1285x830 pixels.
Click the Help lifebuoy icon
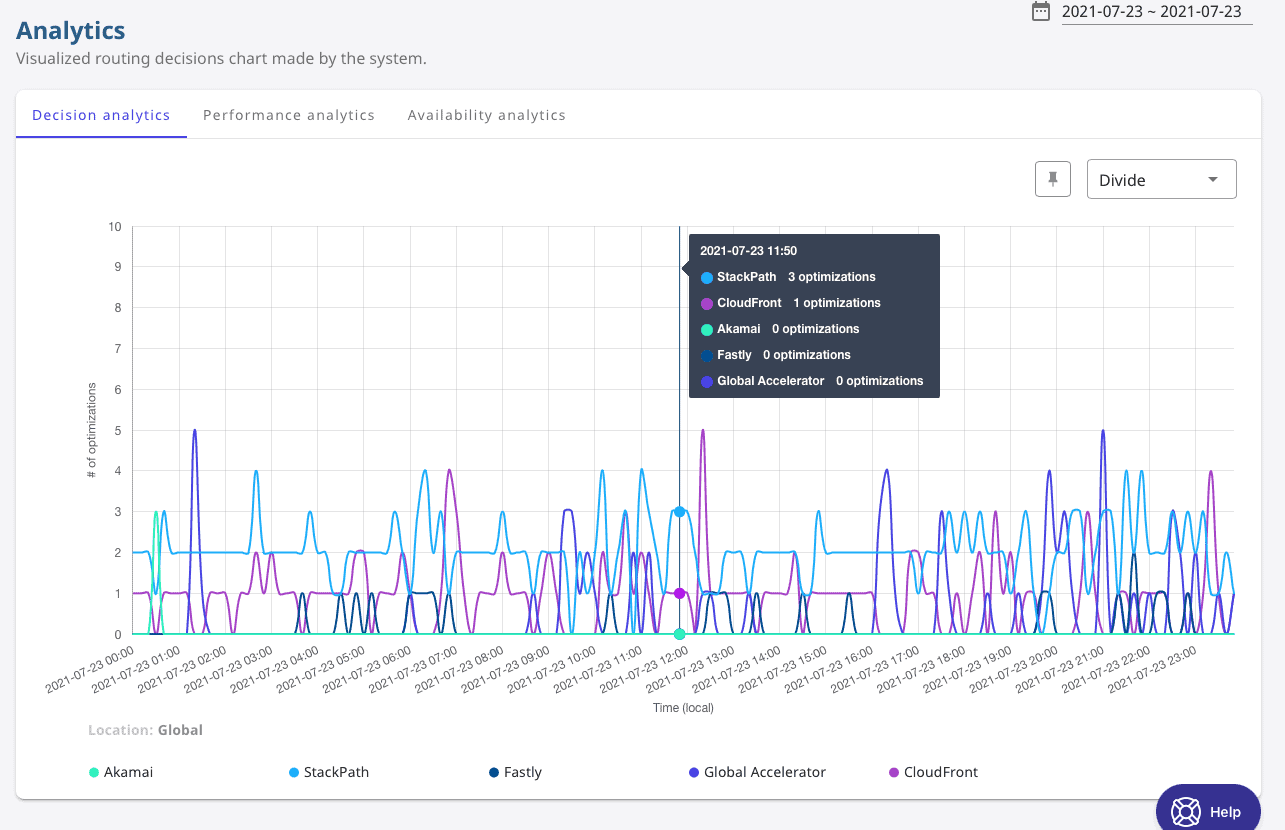[1185, 811]
